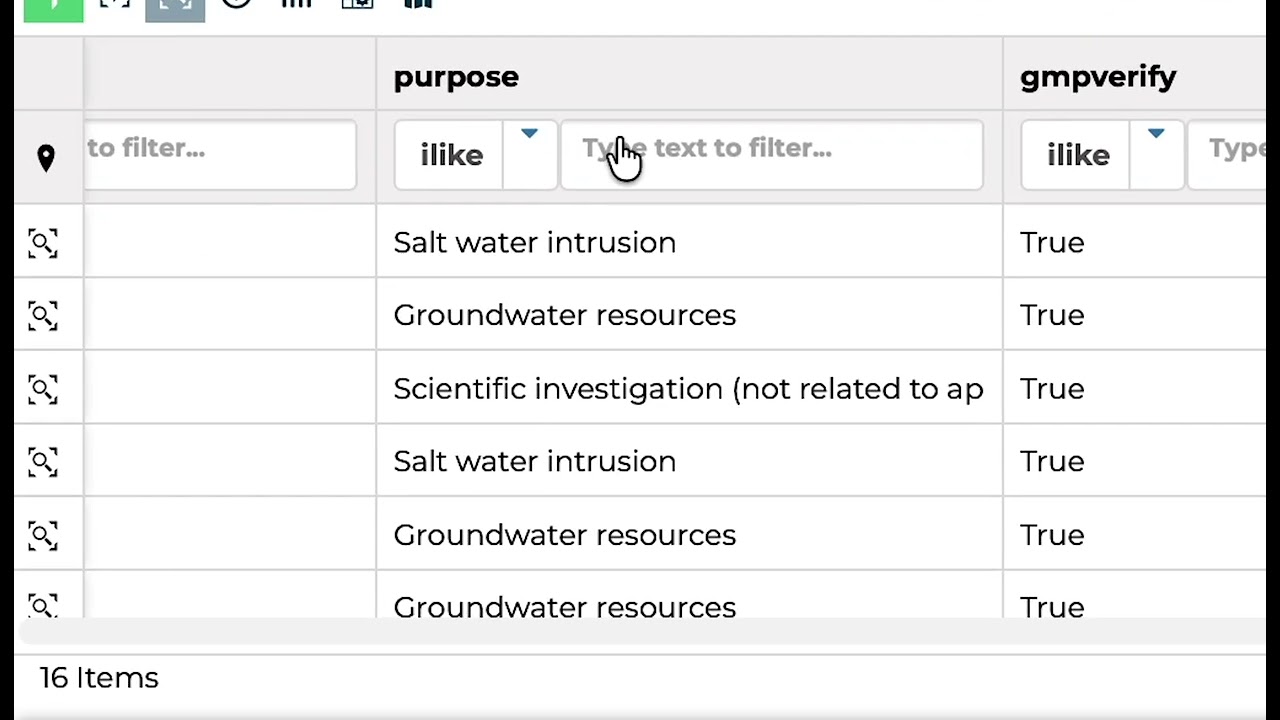Image resolution: width=1280 pixels, height=720 pixels.
Task: Select the Scientific investigation purpose cell
Action: (689, 388)
